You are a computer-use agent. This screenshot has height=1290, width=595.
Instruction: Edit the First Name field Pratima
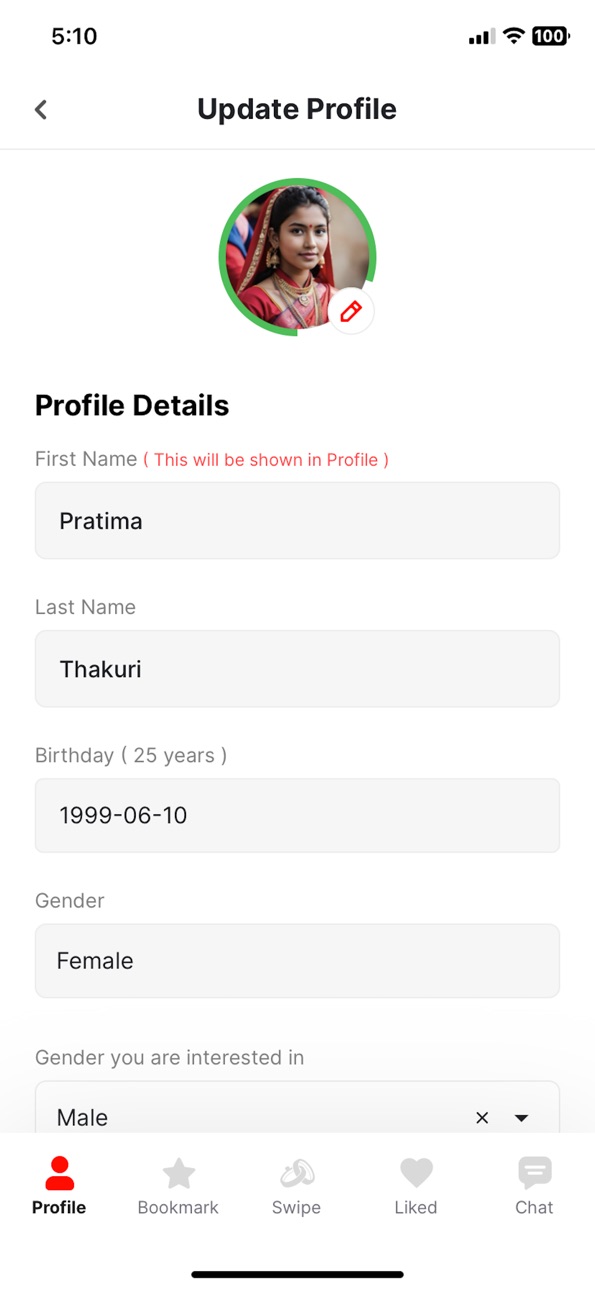[x=297, y=521]
